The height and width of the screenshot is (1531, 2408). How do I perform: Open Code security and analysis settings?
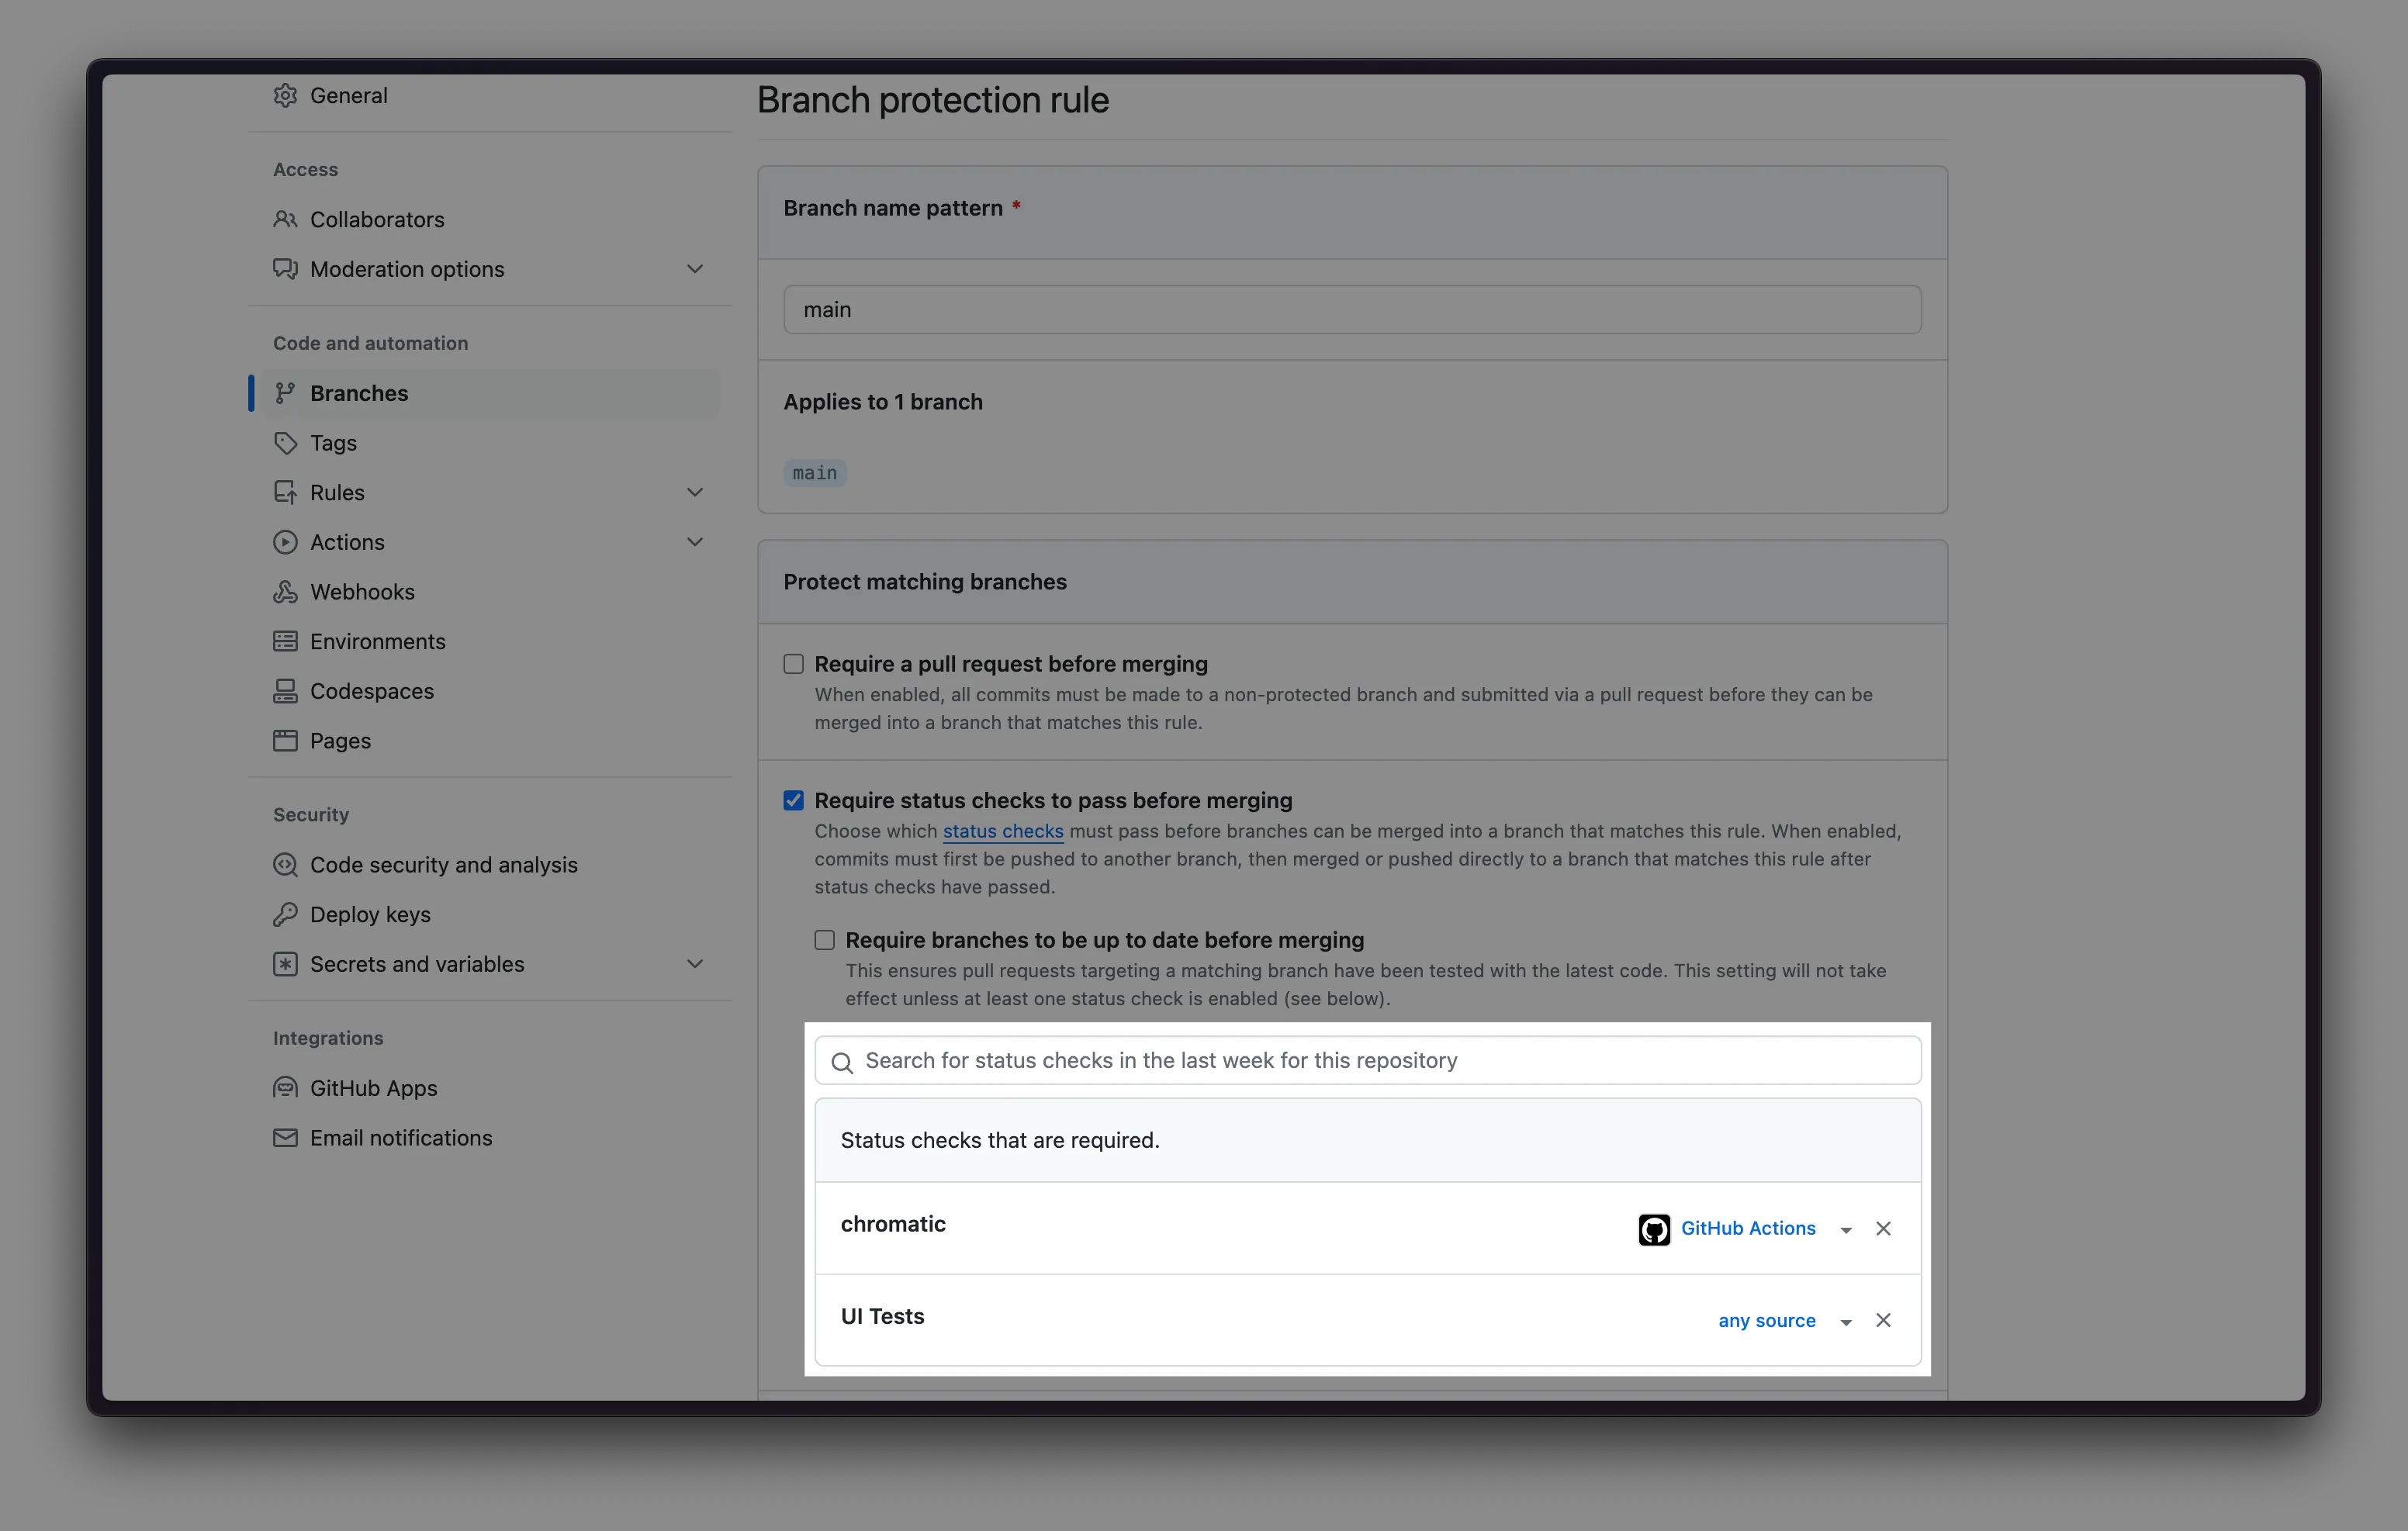(443, 865)
